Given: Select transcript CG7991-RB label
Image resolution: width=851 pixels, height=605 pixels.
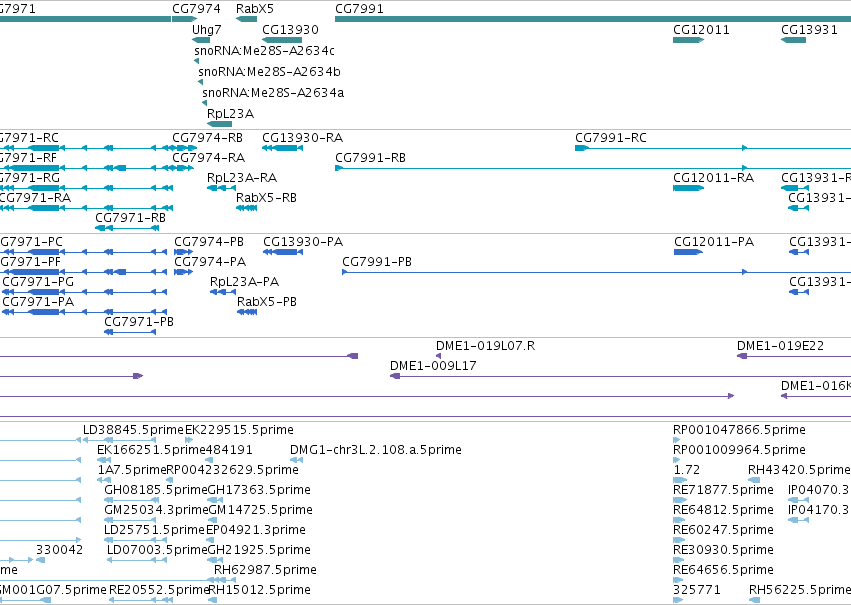Looking at the screenshot, I should pyautogui.click(x=371, y=158).
